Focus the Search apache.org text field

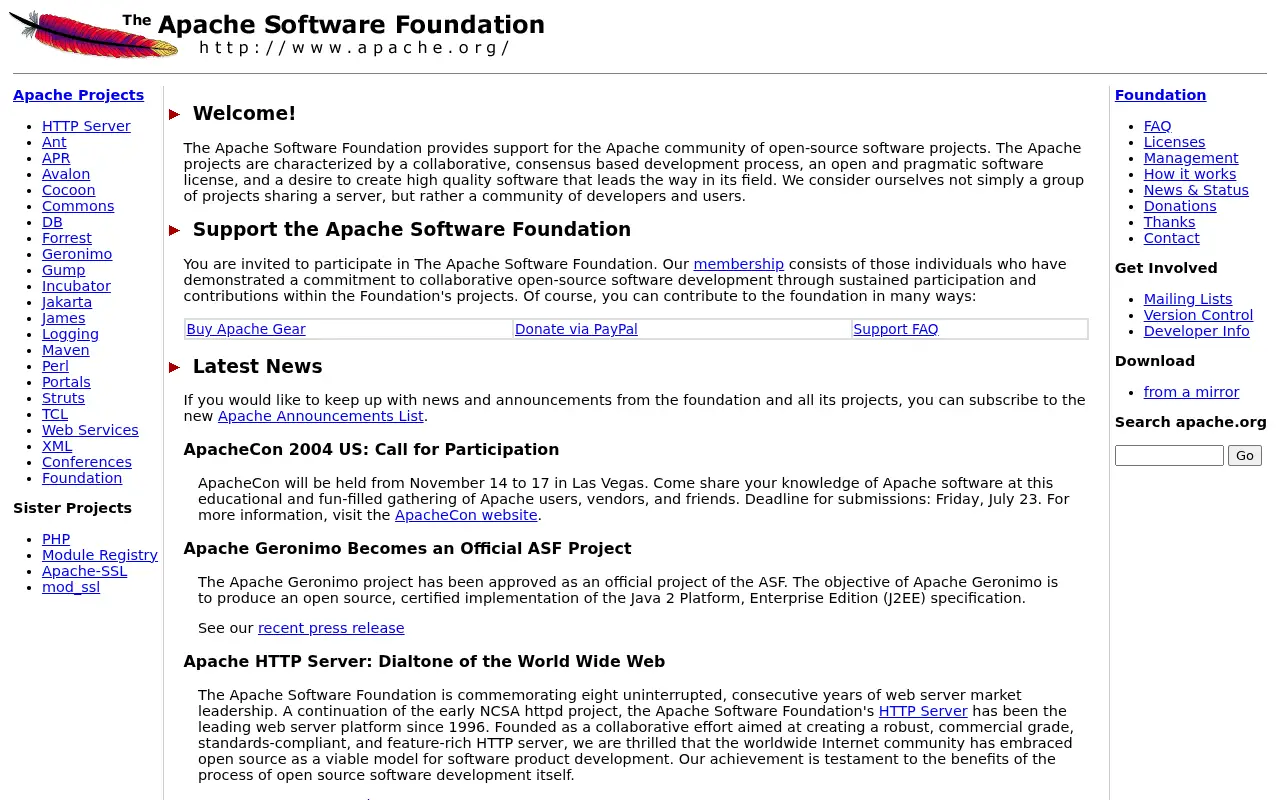tap(1169, 455)
